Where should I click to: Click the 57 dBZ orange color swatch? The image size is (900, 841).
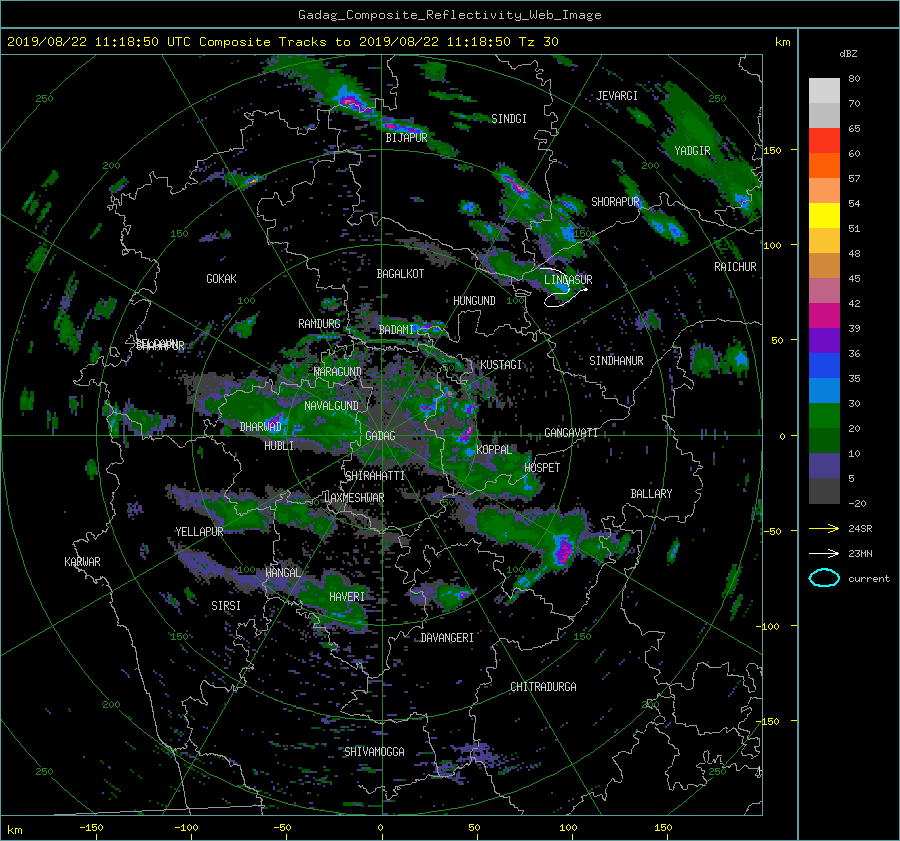824,165
